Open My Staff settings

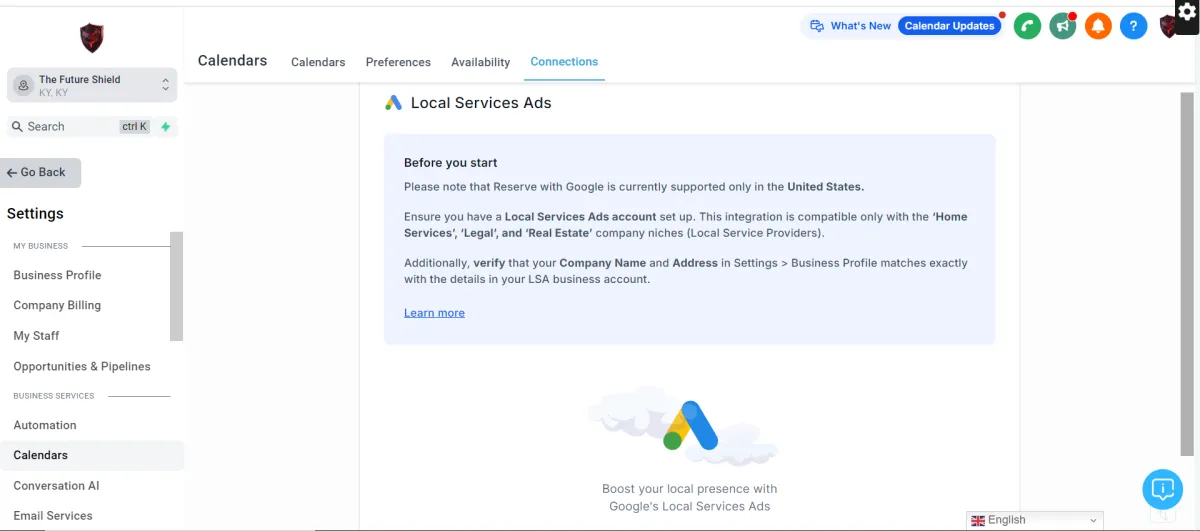click(36, 336)
